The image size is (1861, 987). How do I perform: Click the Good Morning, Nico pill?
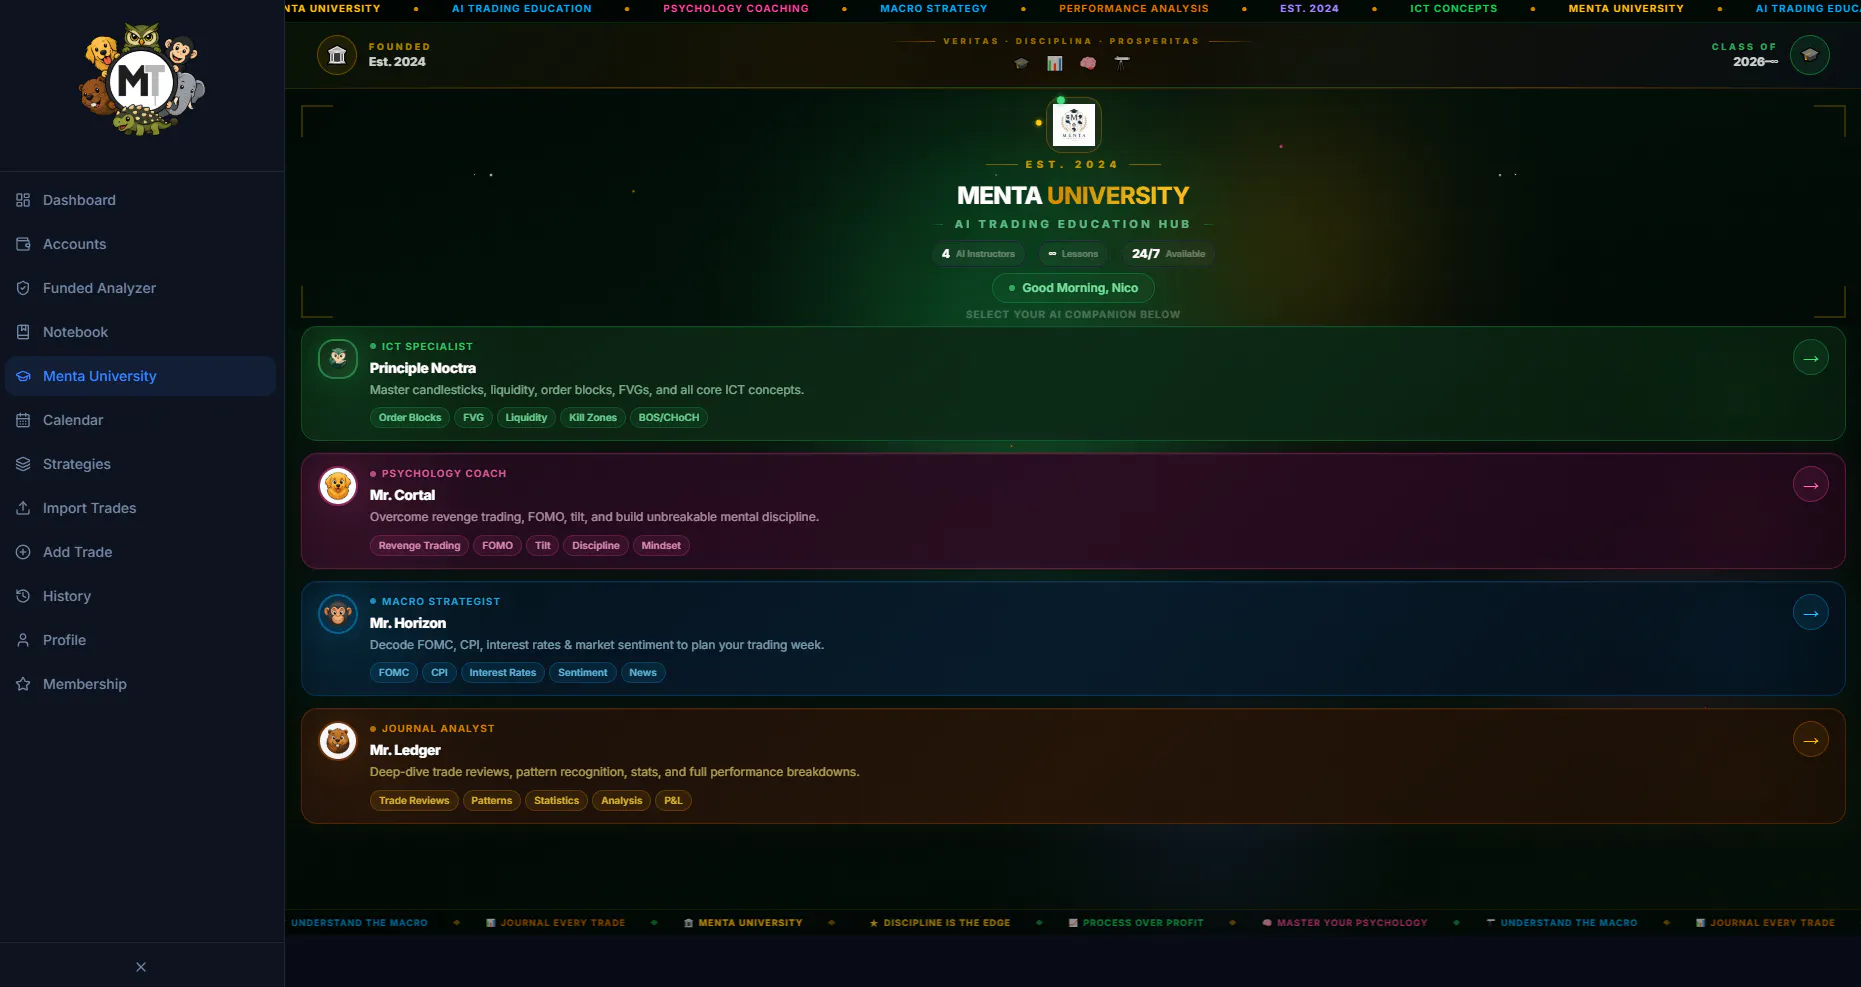tap(1073, 288)
